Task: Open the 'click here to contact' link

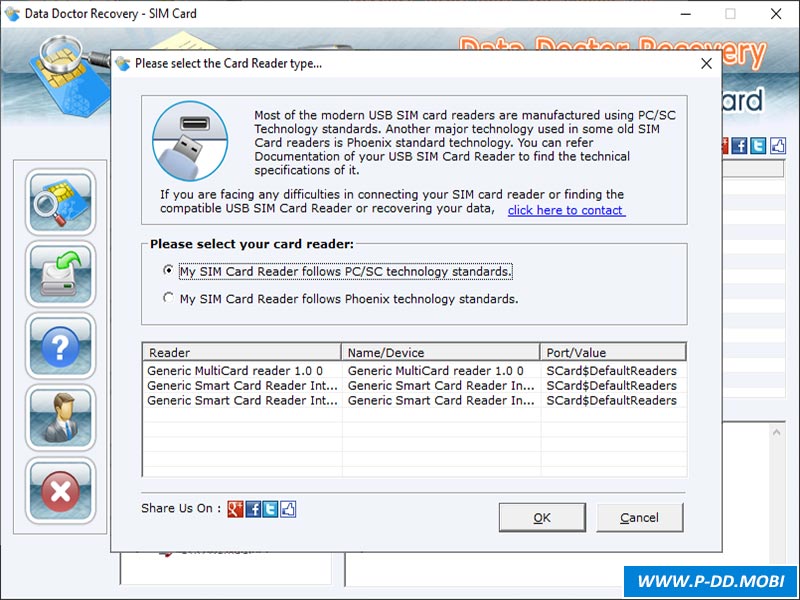Action: (566, 210)
